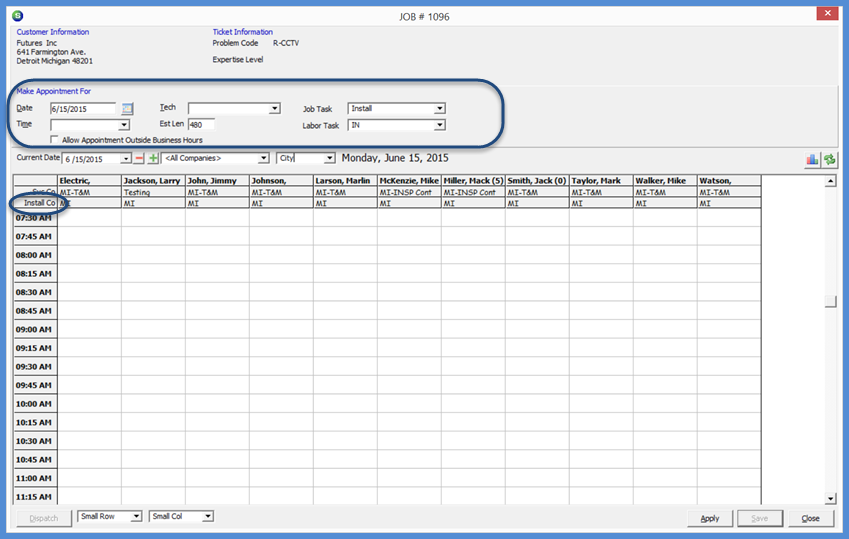Open the Labor Task IN dropdown

tap(440, 125)
